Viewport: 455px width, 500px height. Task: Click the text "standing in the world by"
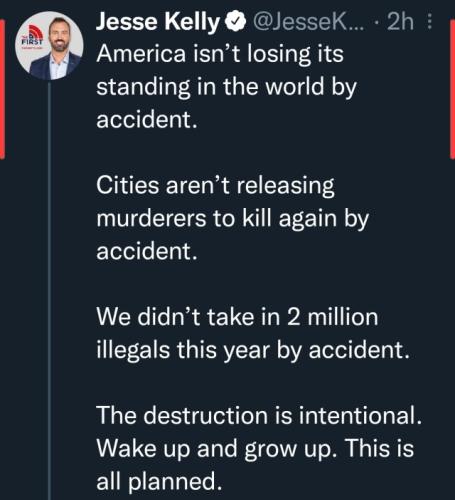tap(227, 87)
